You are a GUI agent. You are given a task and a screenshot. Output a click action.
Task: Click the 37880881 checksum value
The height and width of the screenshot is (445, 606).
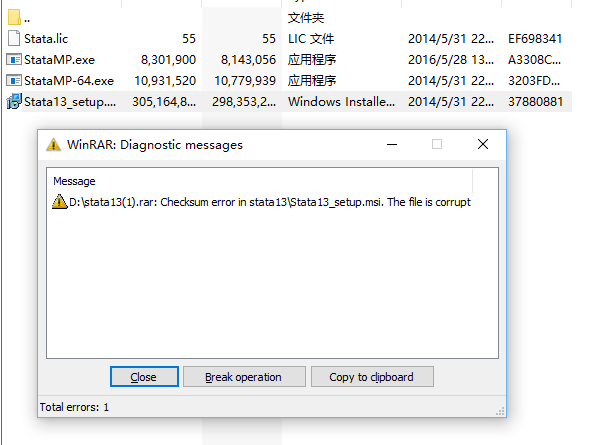pyautogui.click(x=535, y=102)
